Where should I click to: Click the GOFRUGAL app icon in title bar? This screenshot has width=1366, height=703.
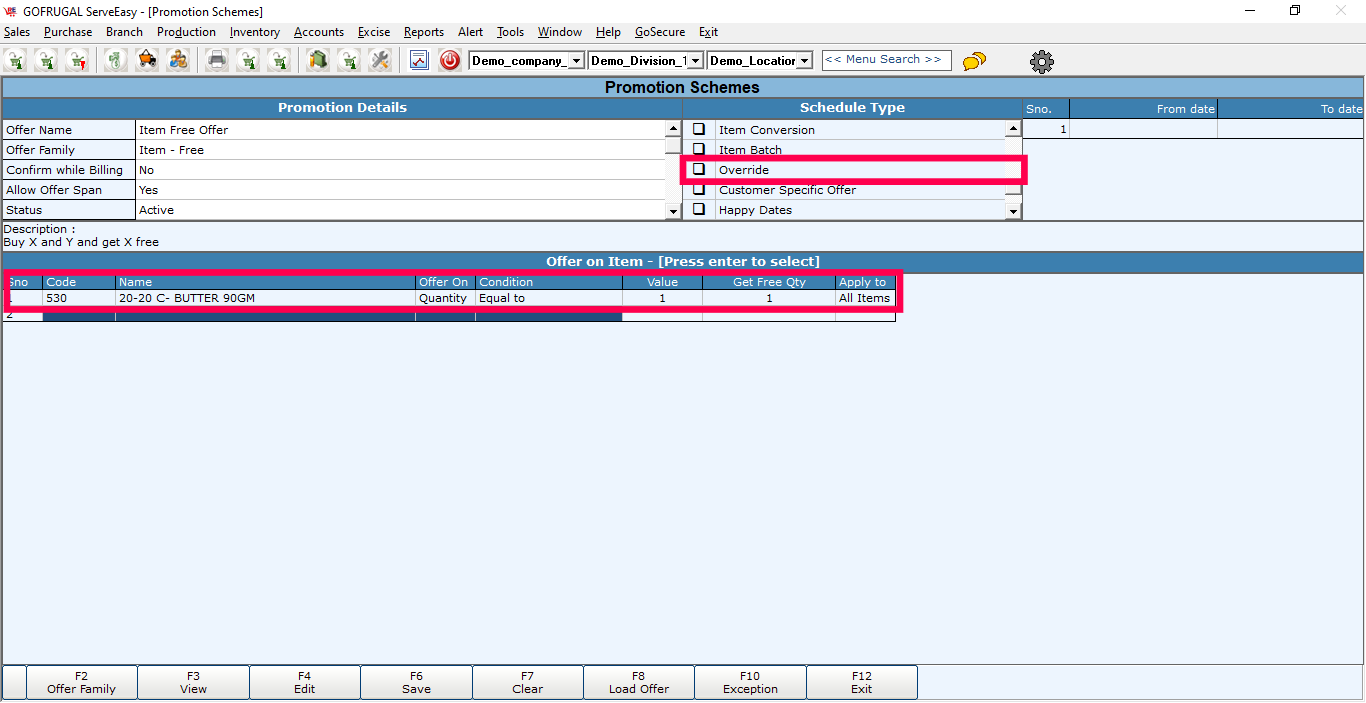tap(11, 11)
